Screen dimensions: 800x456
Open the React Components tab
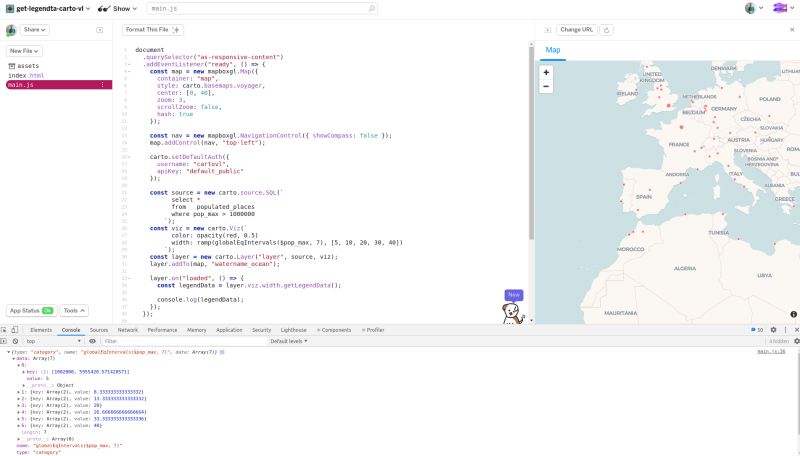point(334,330)
